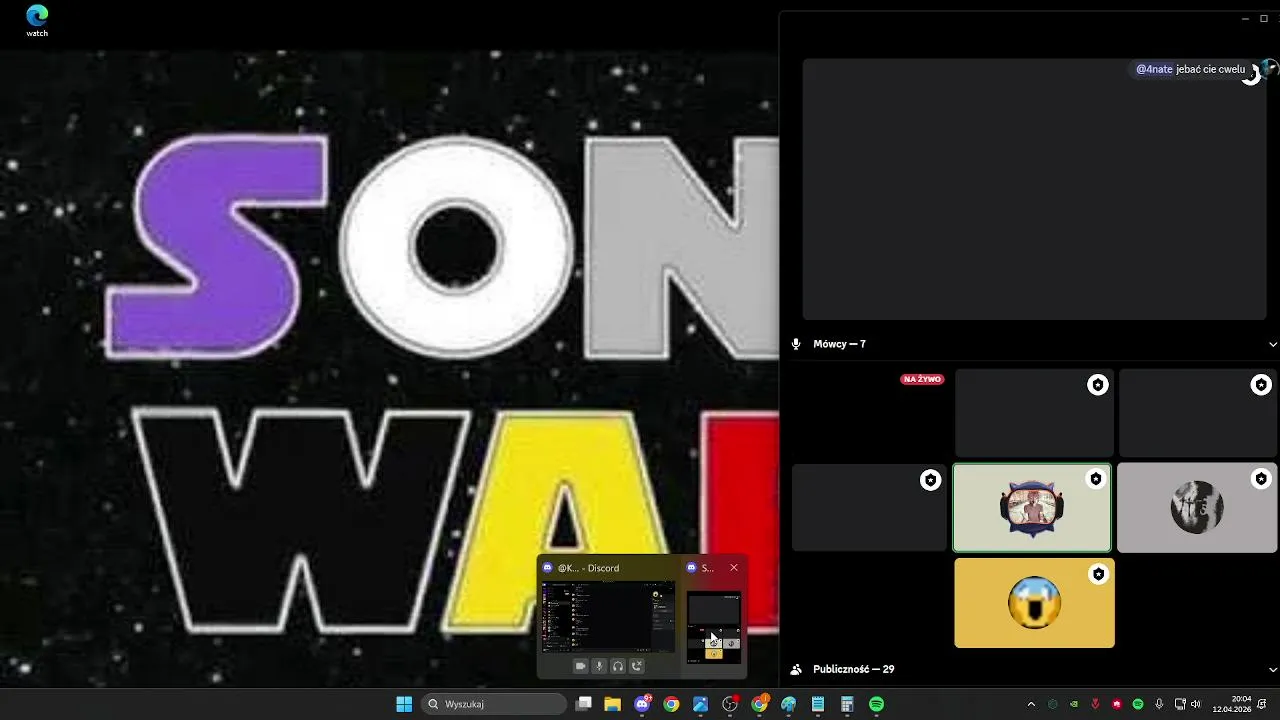Select the speaker tile with green outline
Screen dimensions: 1280x720
click(1032, 508)
